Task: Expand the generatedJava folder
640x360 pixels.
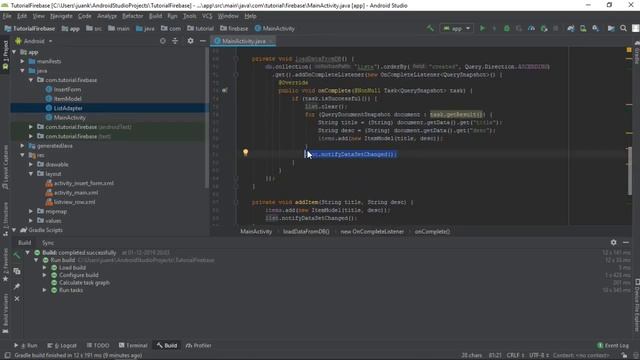Action: click(22, 146)
